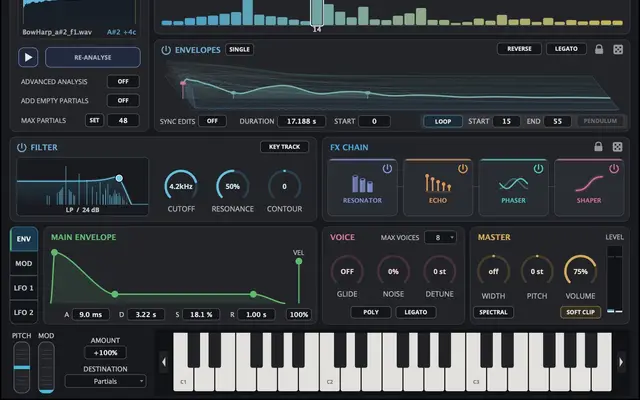
Task: Click the Voice LEGATO button
Action: (x=416, y=312)
